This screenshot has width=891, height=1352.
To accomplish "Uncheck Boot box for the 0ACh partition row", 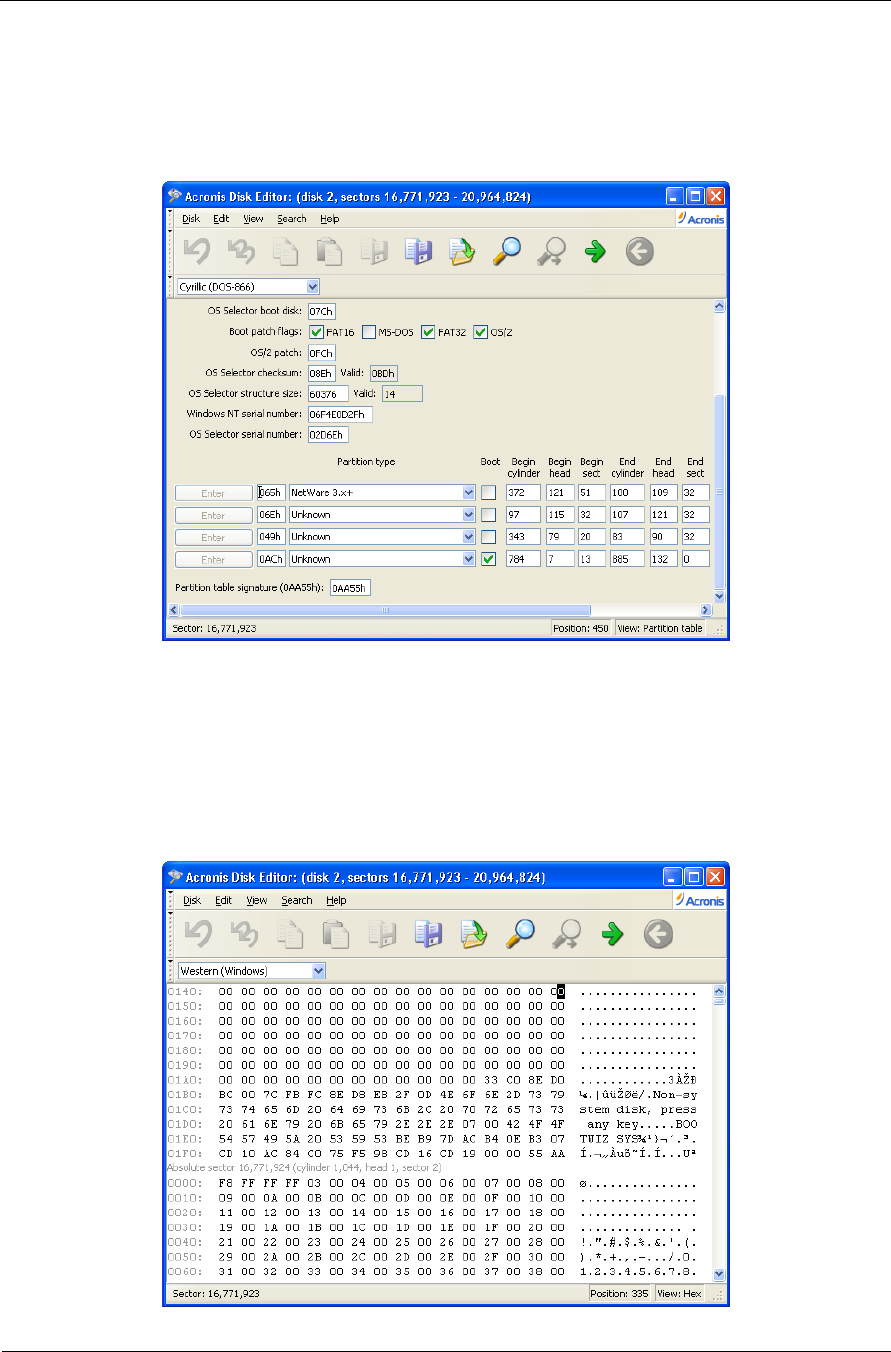I will pyautogui.click(x=488, y=559).
